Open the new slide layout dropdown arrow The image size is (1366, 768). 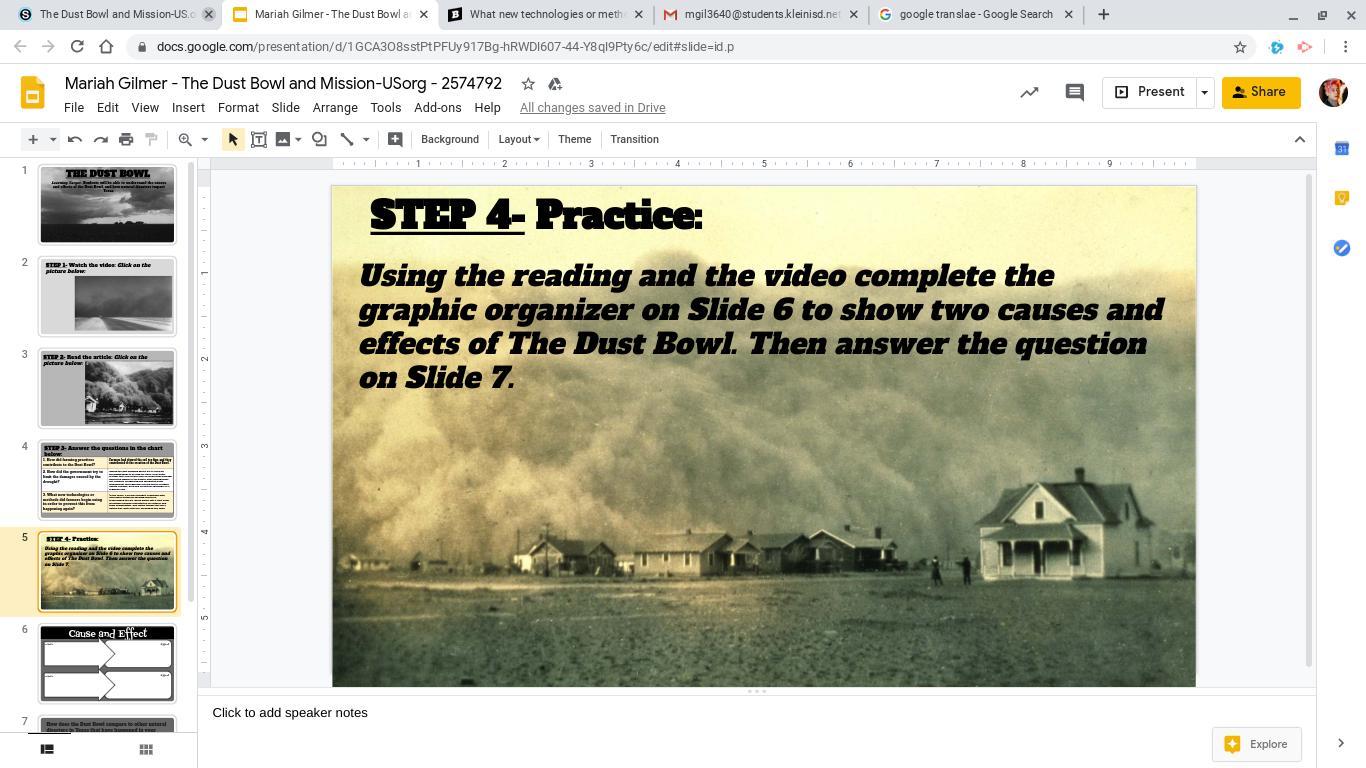[x=53, y=139]
